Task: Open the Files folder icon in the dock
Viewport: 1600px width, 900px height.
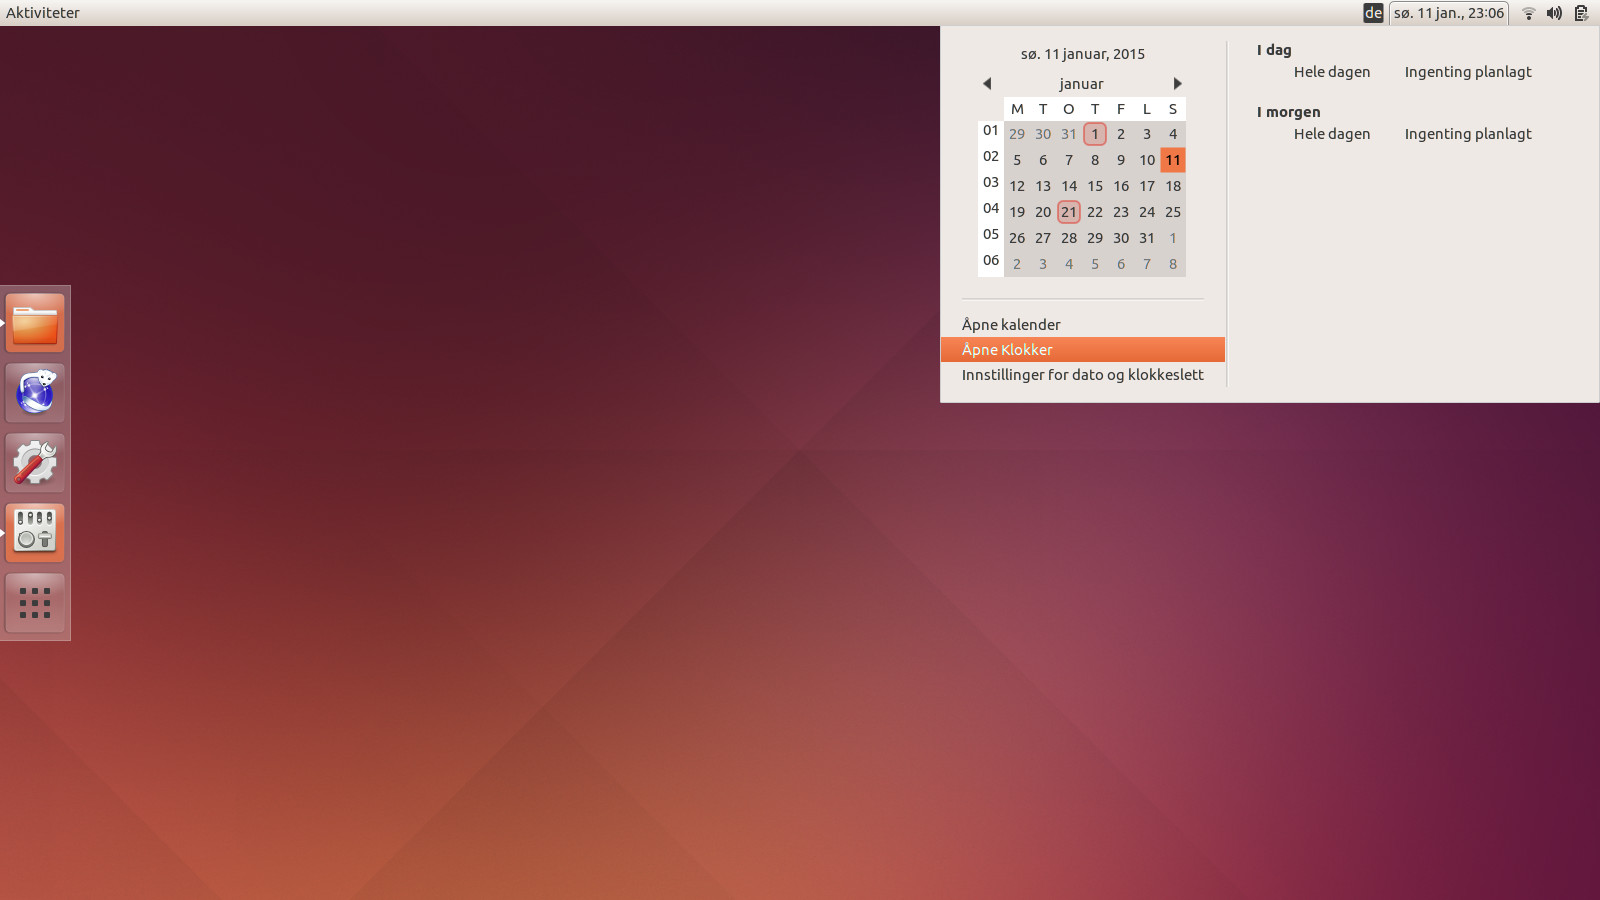Action: click(35, 323)
